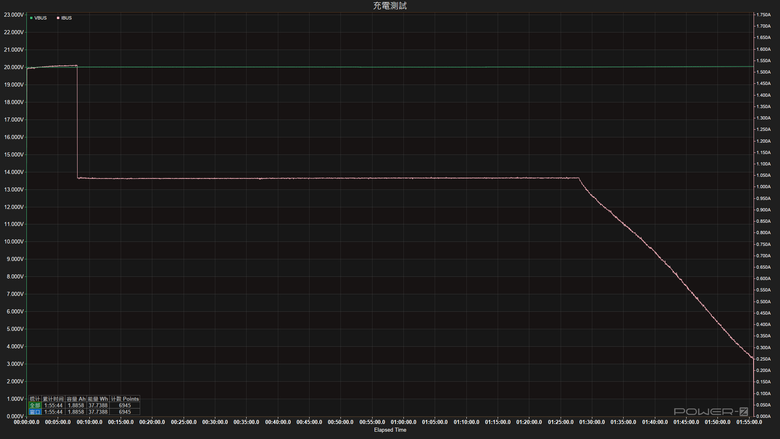The image size is (780, 439).
Task: Click the green 全部 row label
Action: click(x=34, y=405)
